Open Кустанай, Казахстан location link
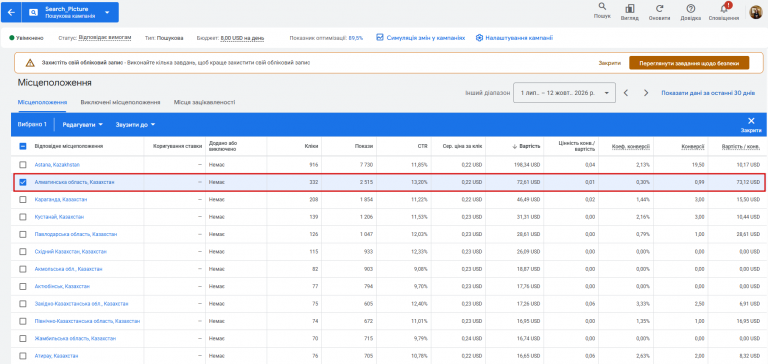The image size is (768, 364). coord(59,217)
